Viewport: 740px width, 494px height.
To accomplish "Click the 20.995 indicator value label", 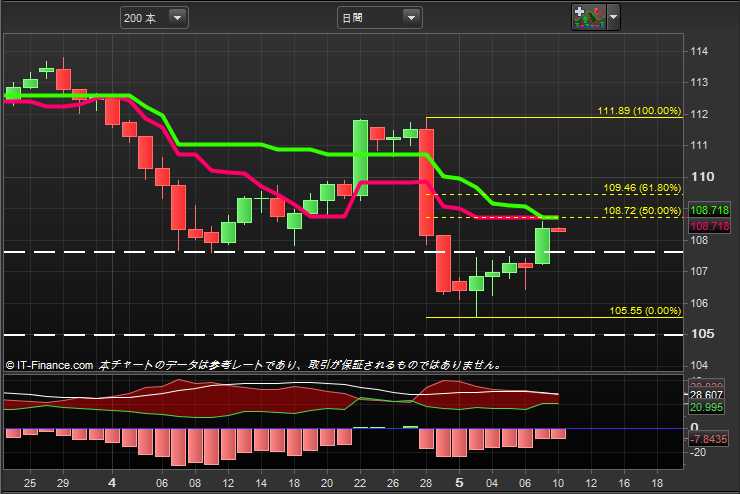I will click(x=706, y=407).
